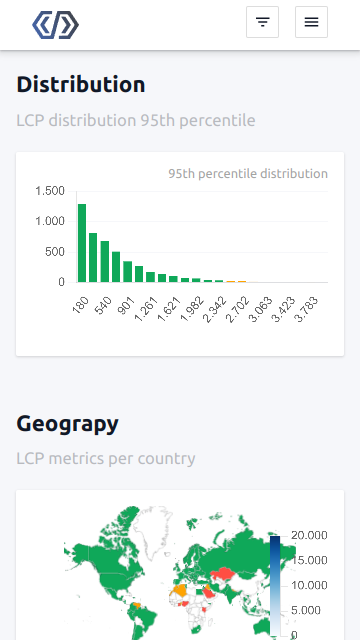Click the Geograpy section heading

pos(67,424)
